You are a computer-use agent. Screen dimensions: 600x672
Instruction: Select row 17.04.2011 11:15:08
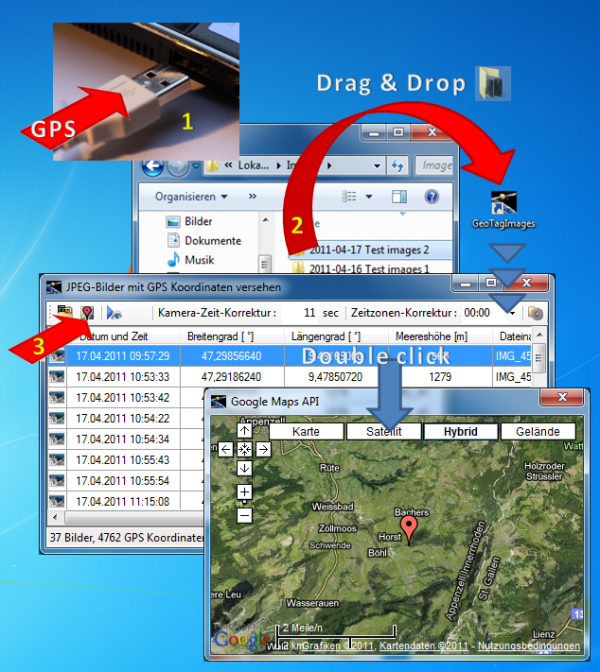pos(126,501)
